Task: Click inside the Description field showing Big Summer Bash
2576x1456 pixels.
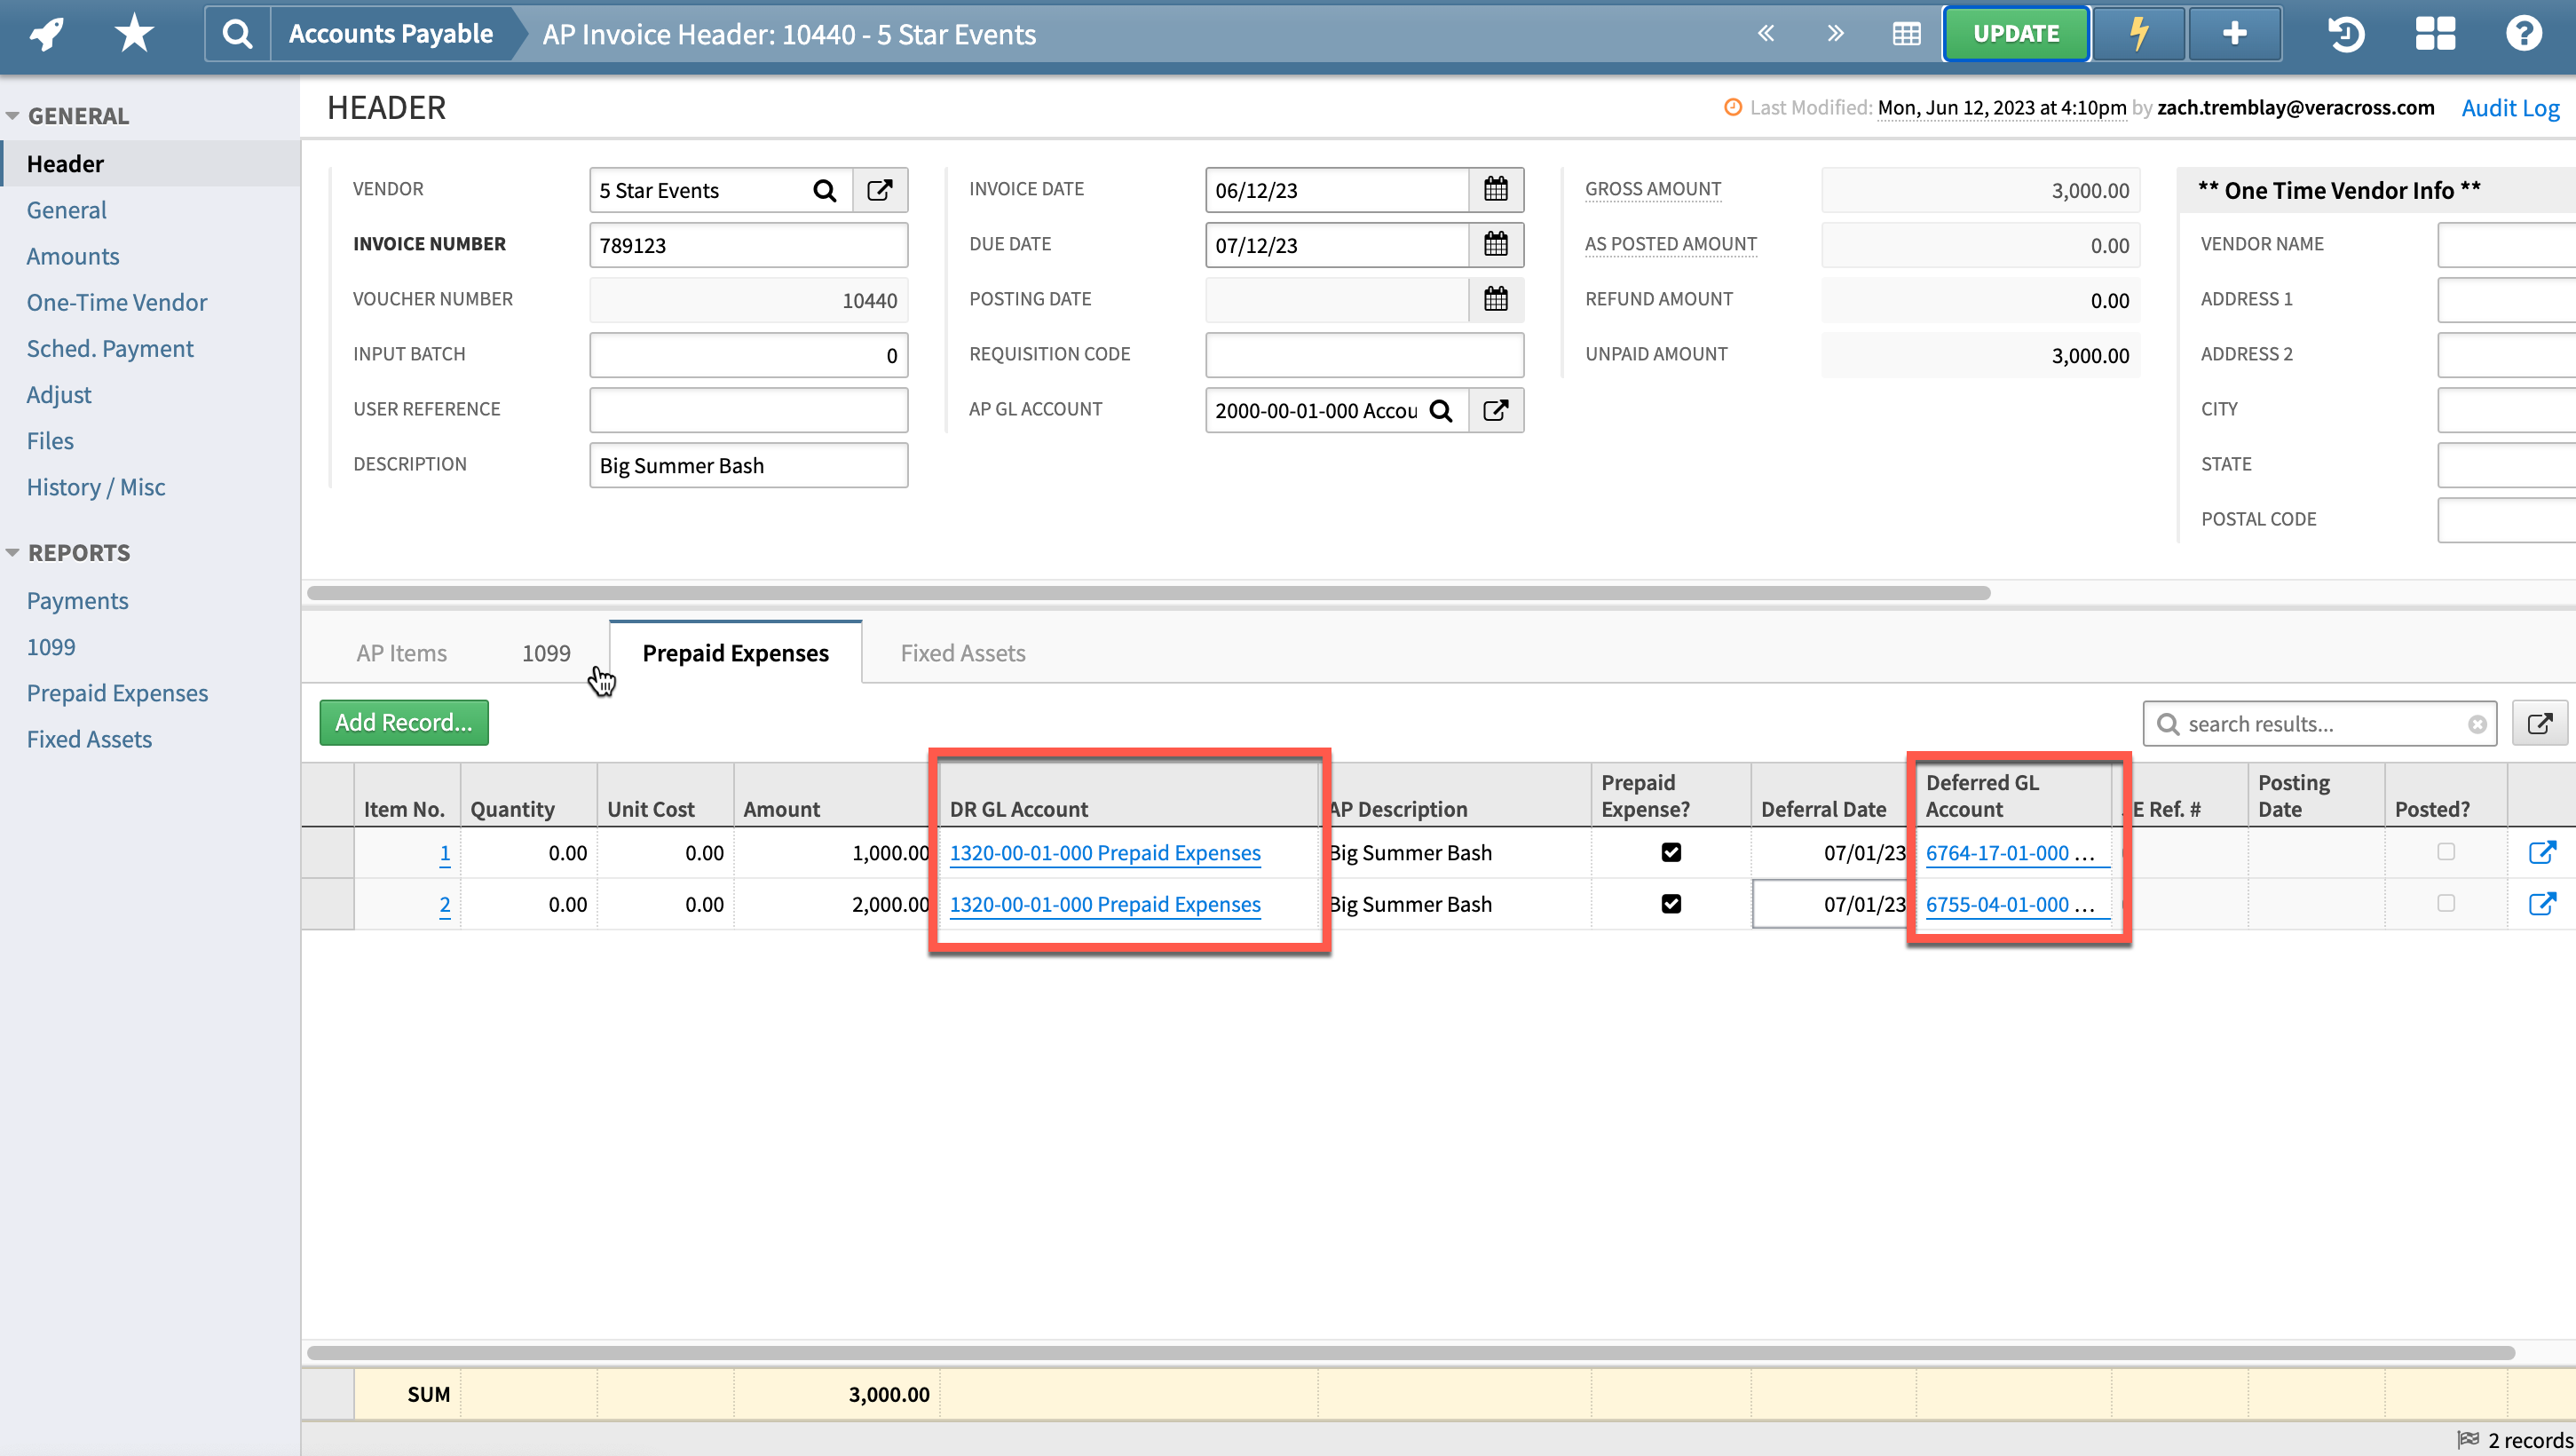Action: pyautogui.click(x=748, y=464)
